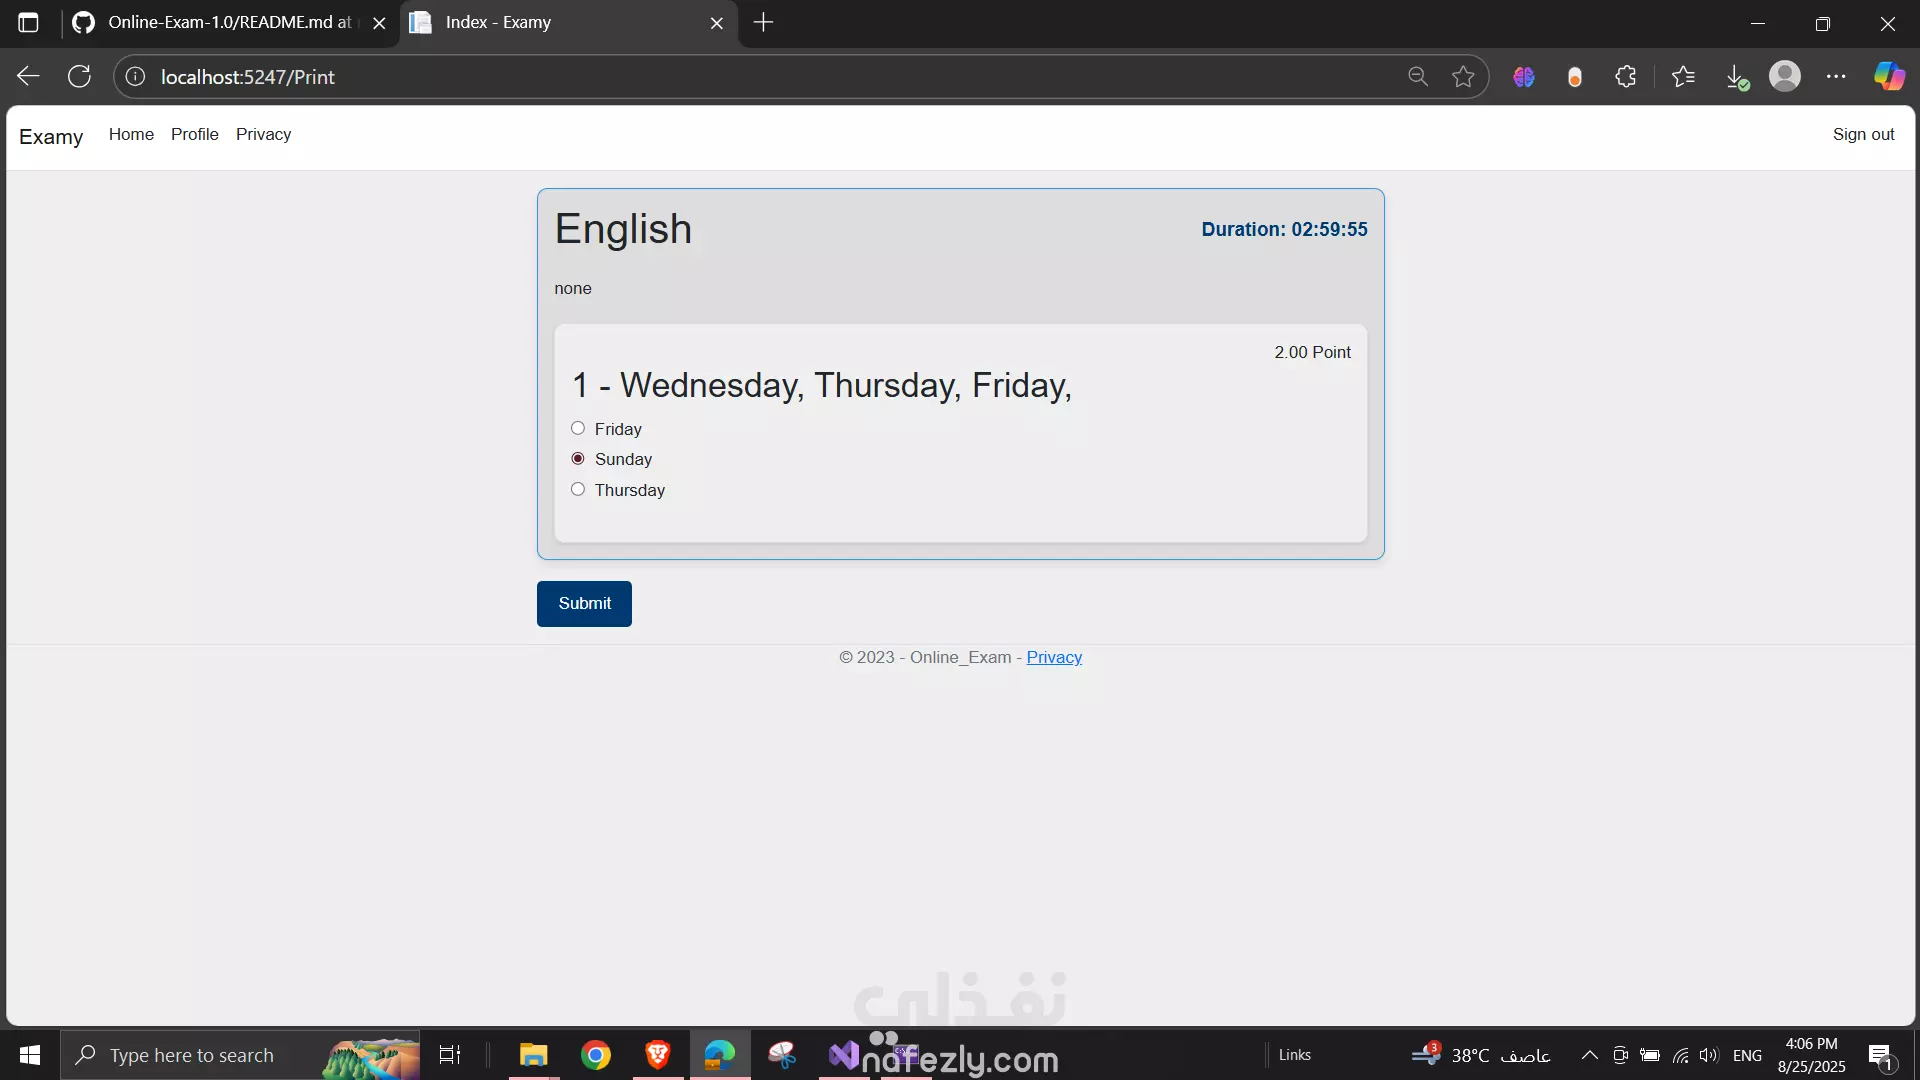Open the weather widget showing 38°C

pyautogui.click(x=1481, y=1055)
